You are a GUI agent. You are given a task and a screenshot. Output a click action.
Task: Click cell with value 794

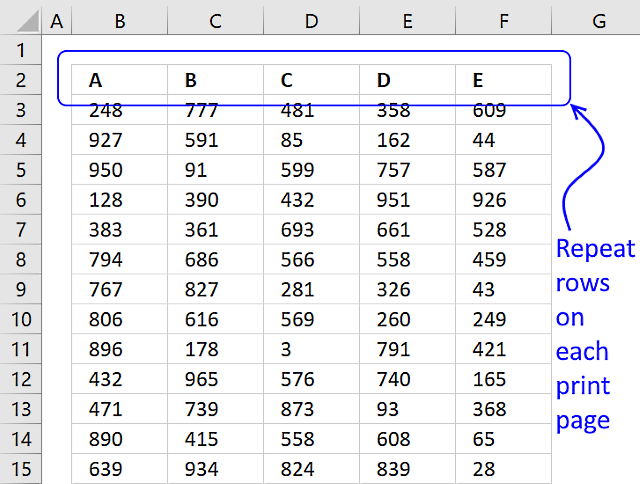click(120, 259)
